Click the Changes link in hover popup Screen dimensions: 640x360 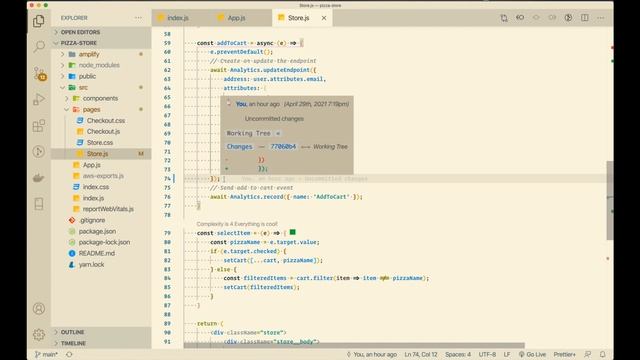click(x=239, y=147)
